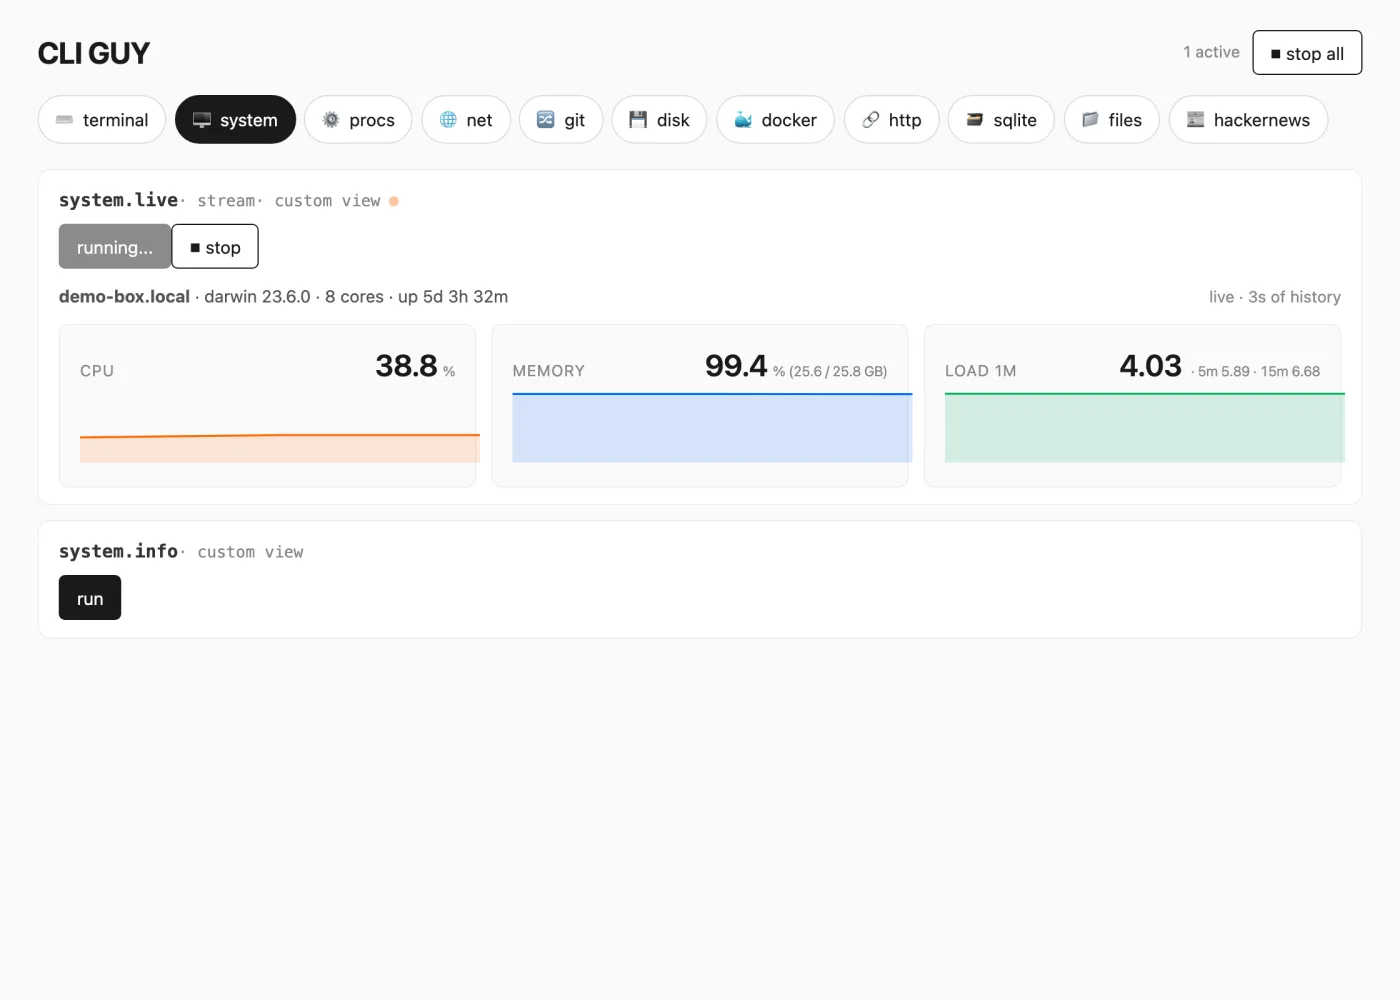Image resolution: width=1400 pixels, height=1000 pixels.
Task: Stop the system.live stream
Action: [215, 247]
